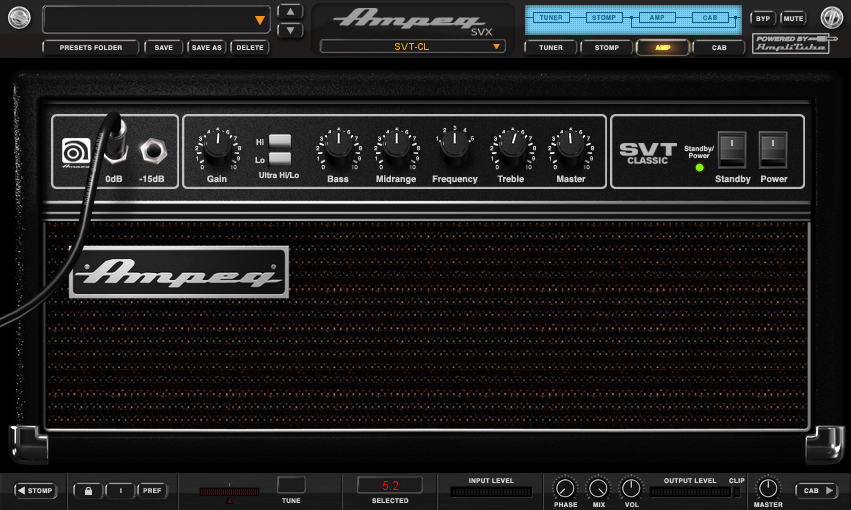851x510 pixels.
Task: Click the INPUT LEVEL meter
Action: (491, 492)
